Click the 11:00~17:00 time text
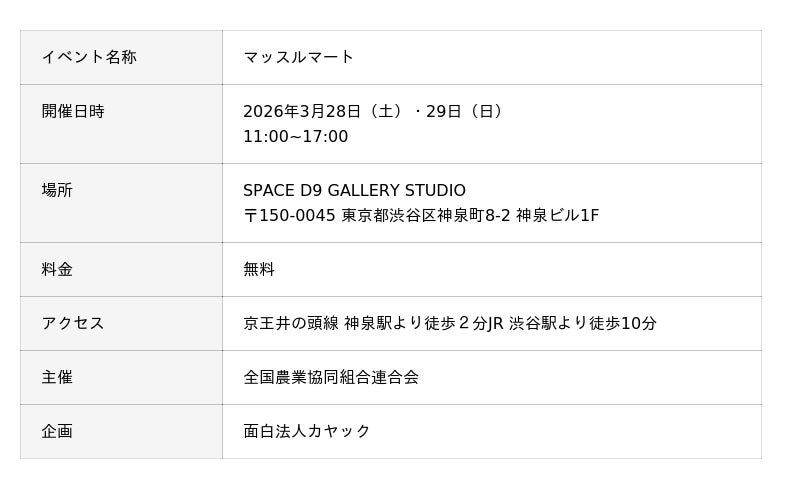 point(295,136)
